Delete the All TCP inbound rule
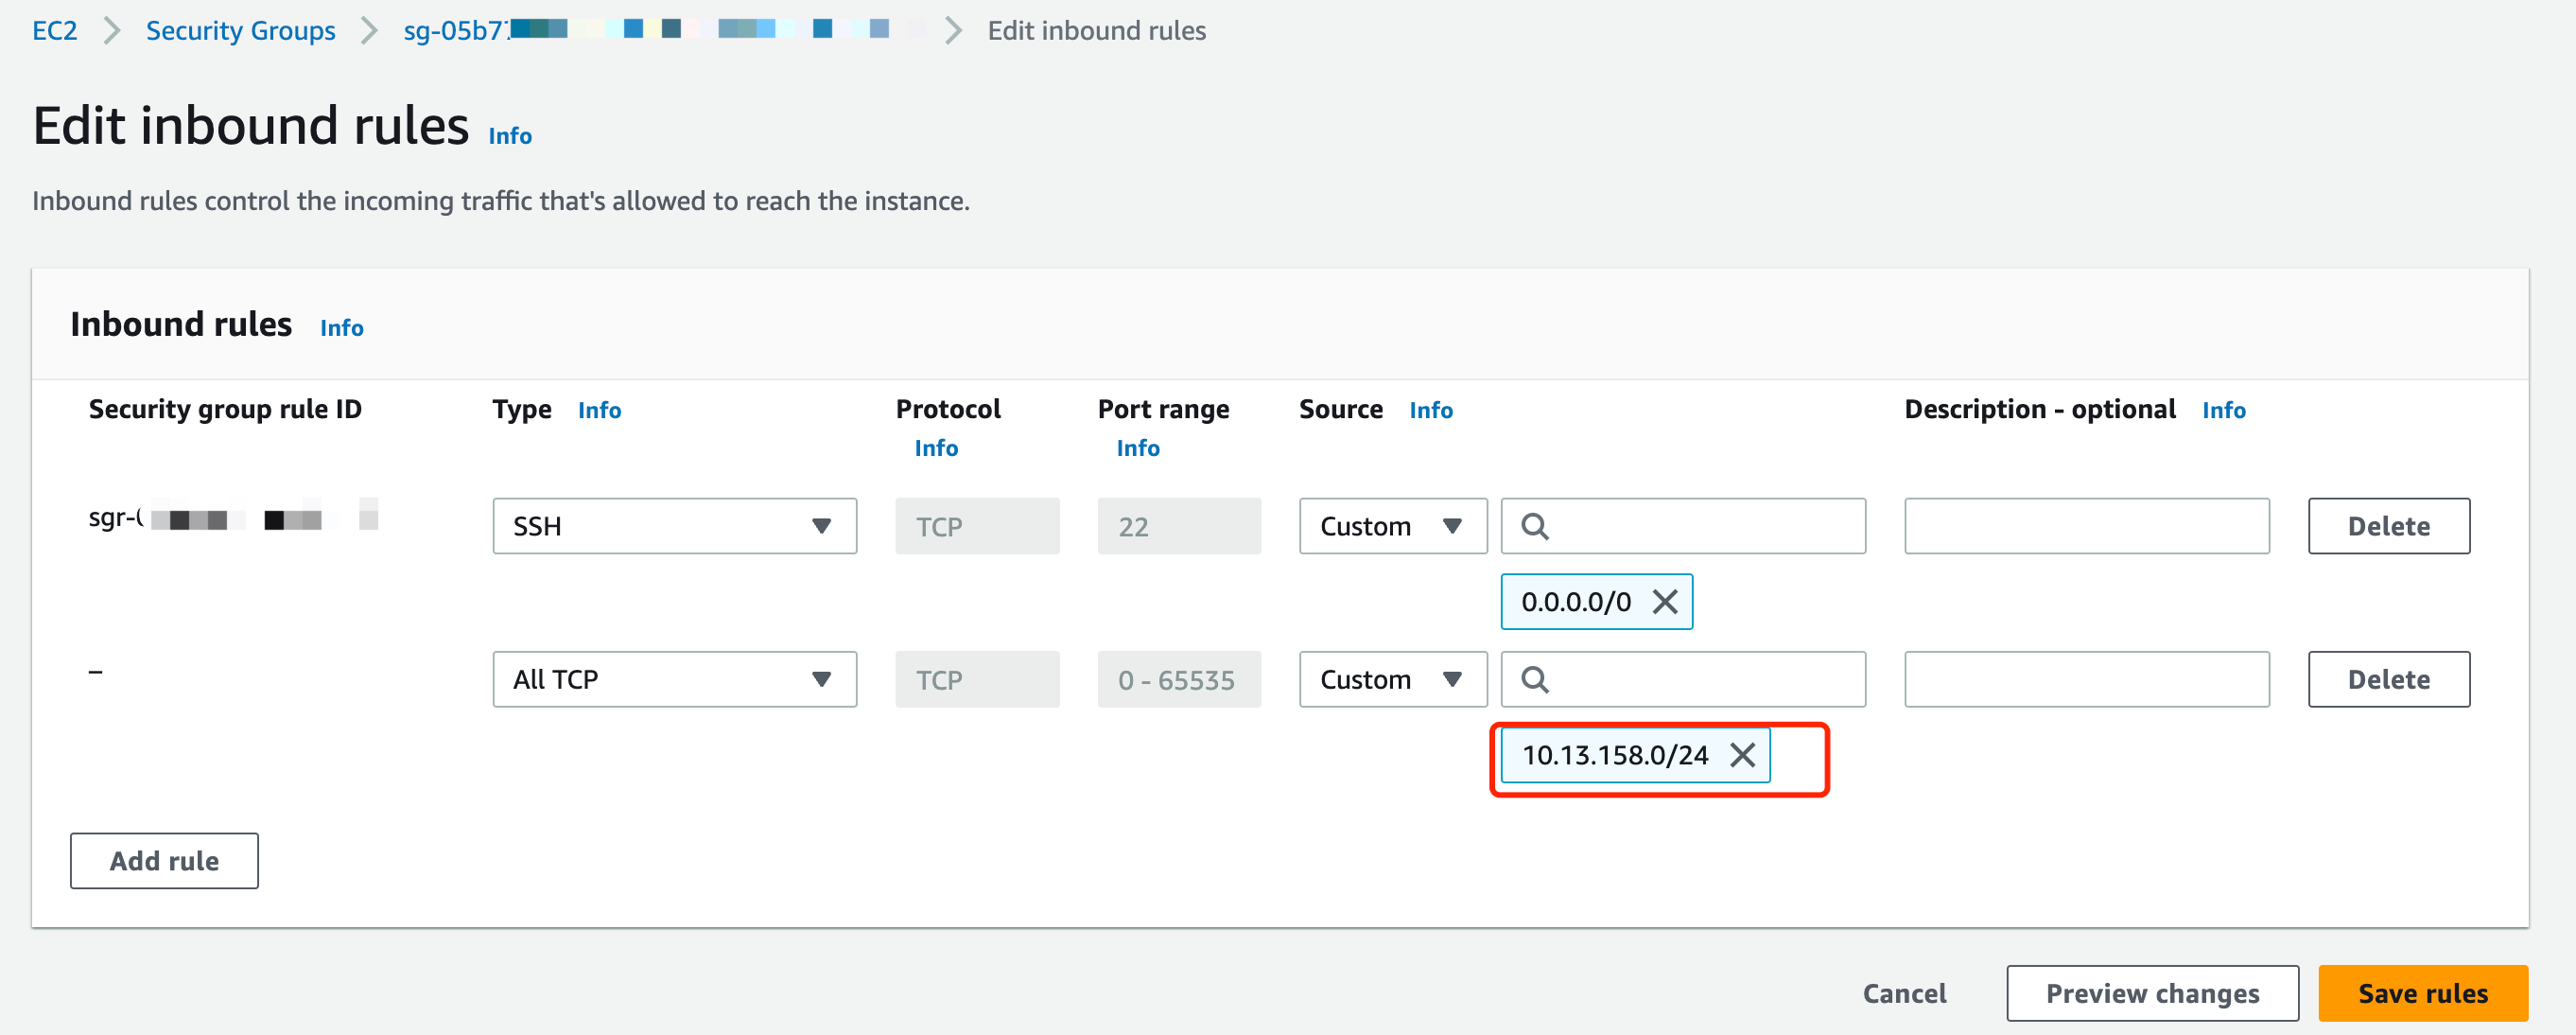Viewport: 2576px width, 1035px height. (2388, 679)
